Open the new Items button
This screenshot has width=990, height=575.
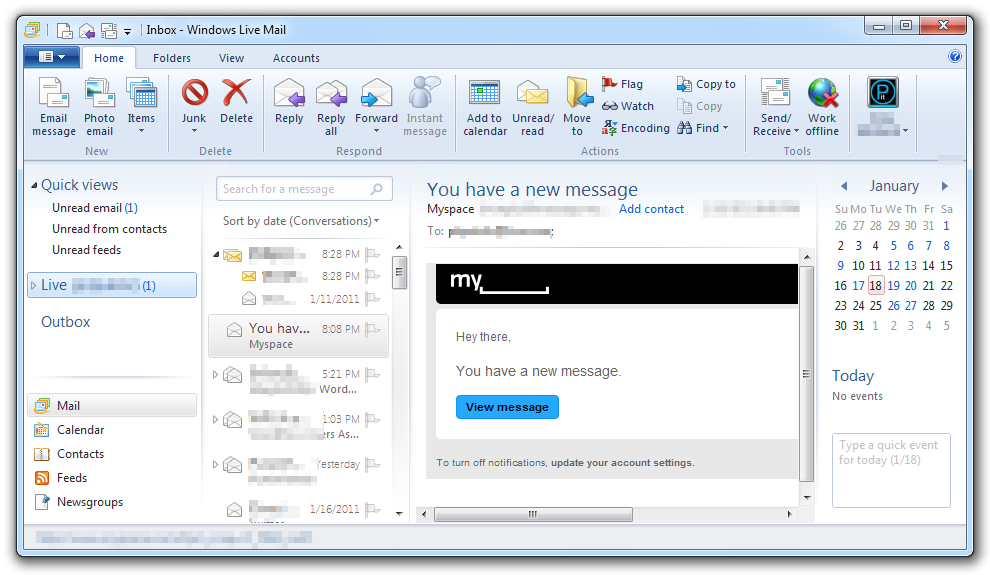(141, 106)
